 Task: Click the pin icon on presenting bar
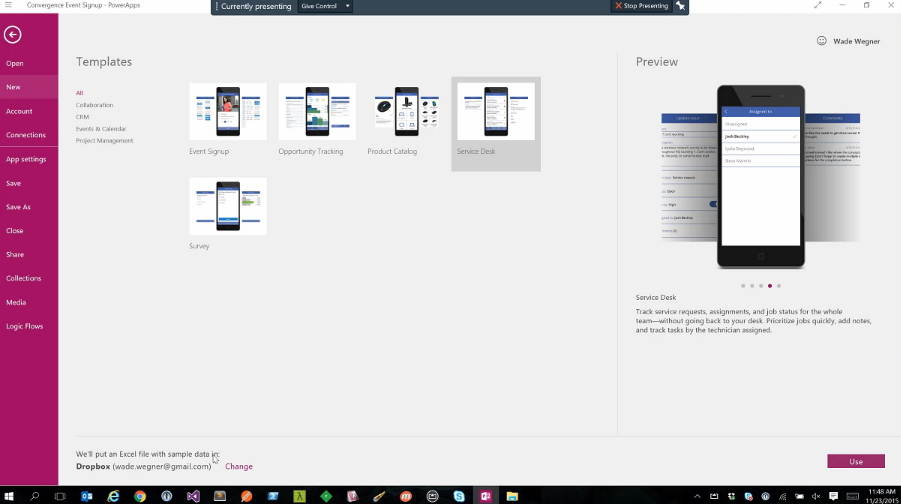coord(680,6)
